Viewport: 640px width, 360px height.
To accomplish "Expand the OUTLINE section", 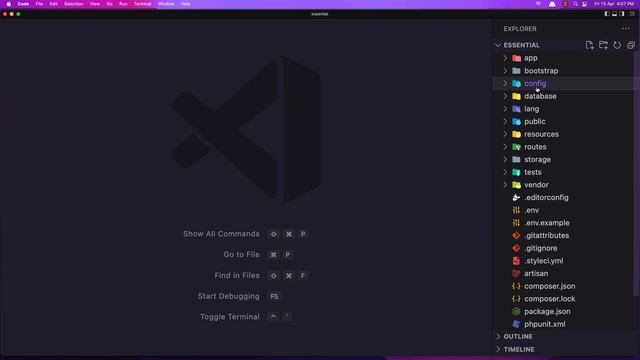I will 498,336.
